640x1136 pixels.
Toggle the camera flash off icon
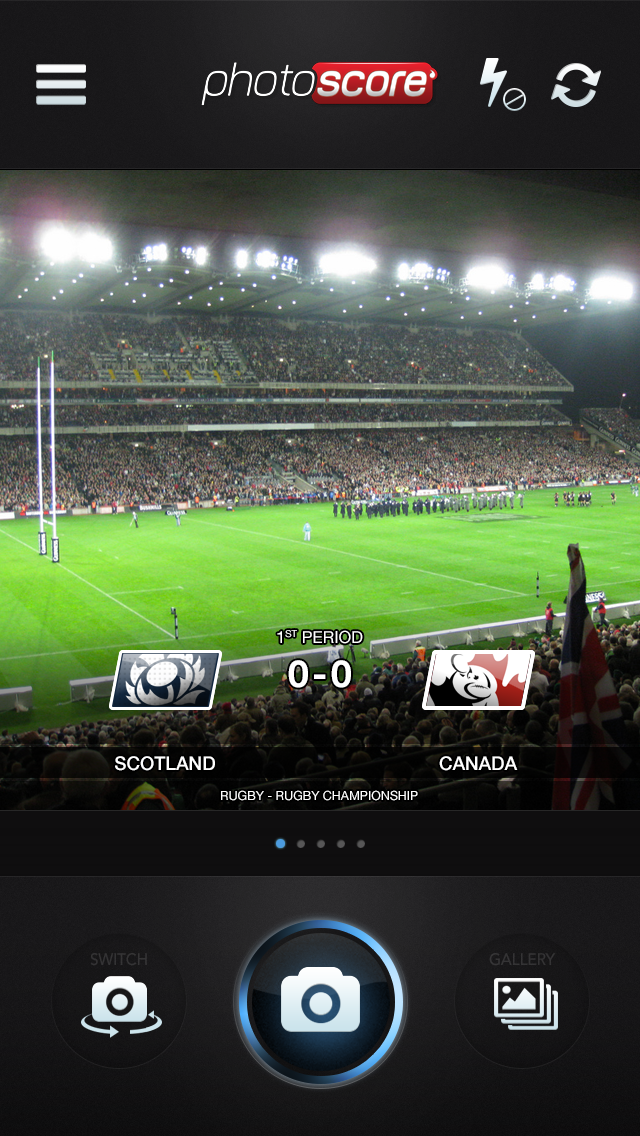click(502, 84)
